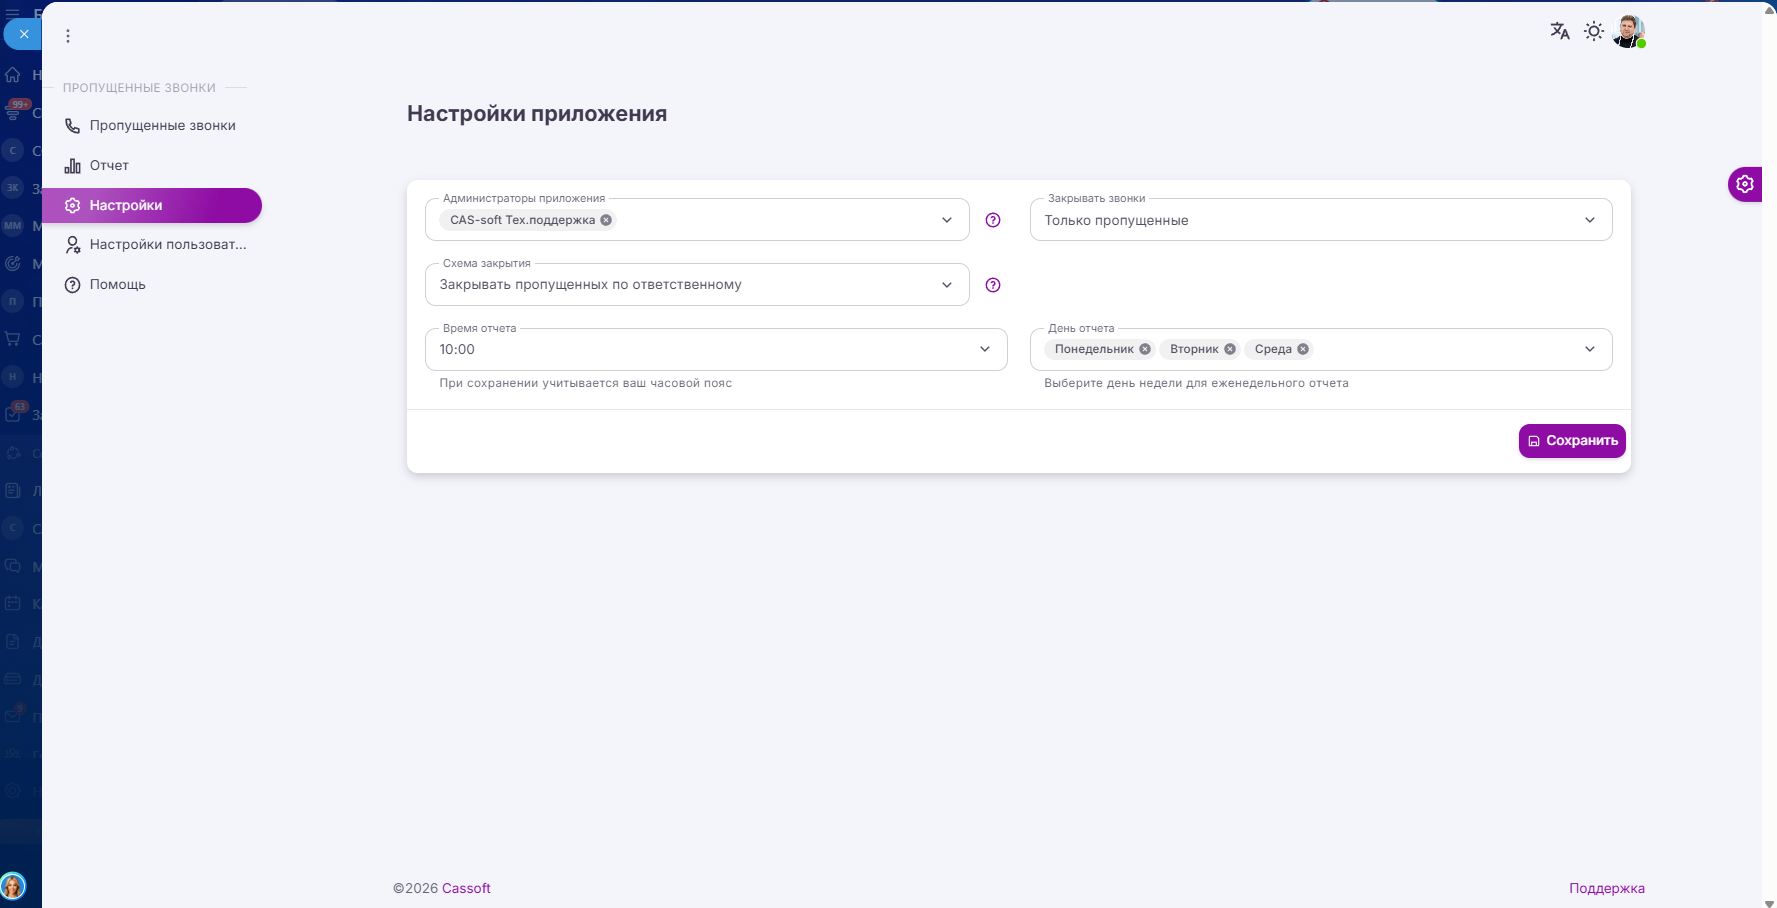The height and width of the screenshot is (908, 1777).
Task: Open the Cassoft footer link
Action: tap(466, 888)
